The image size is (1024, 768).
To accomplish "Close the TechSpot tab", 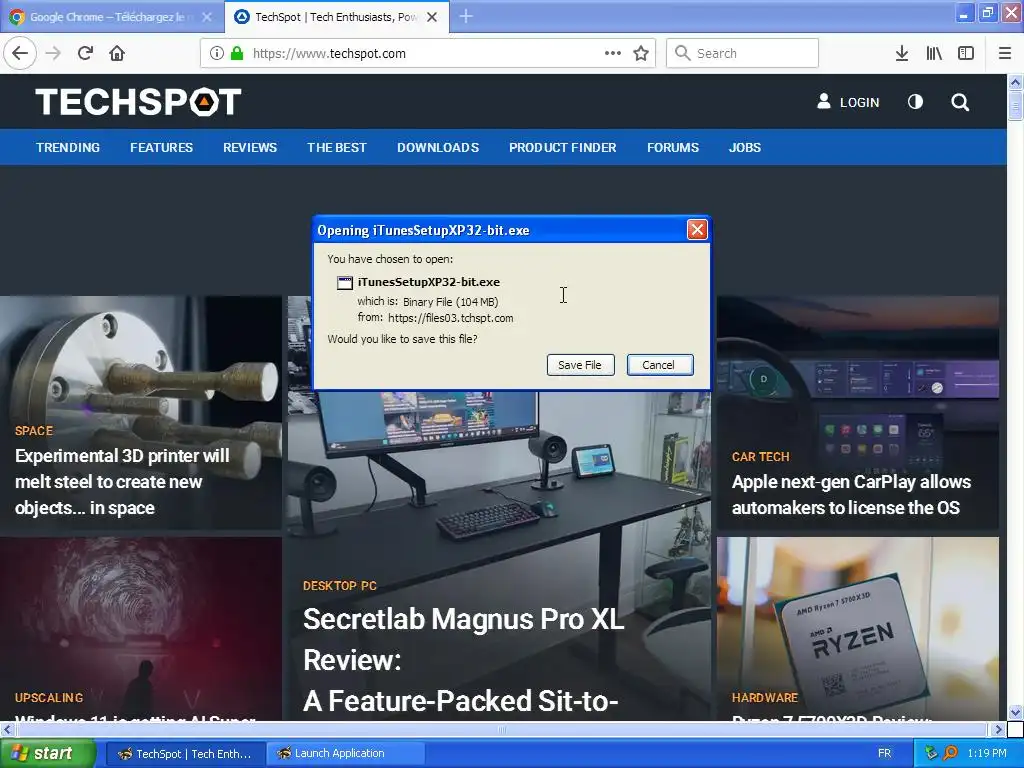I will [x=432, y=17].
